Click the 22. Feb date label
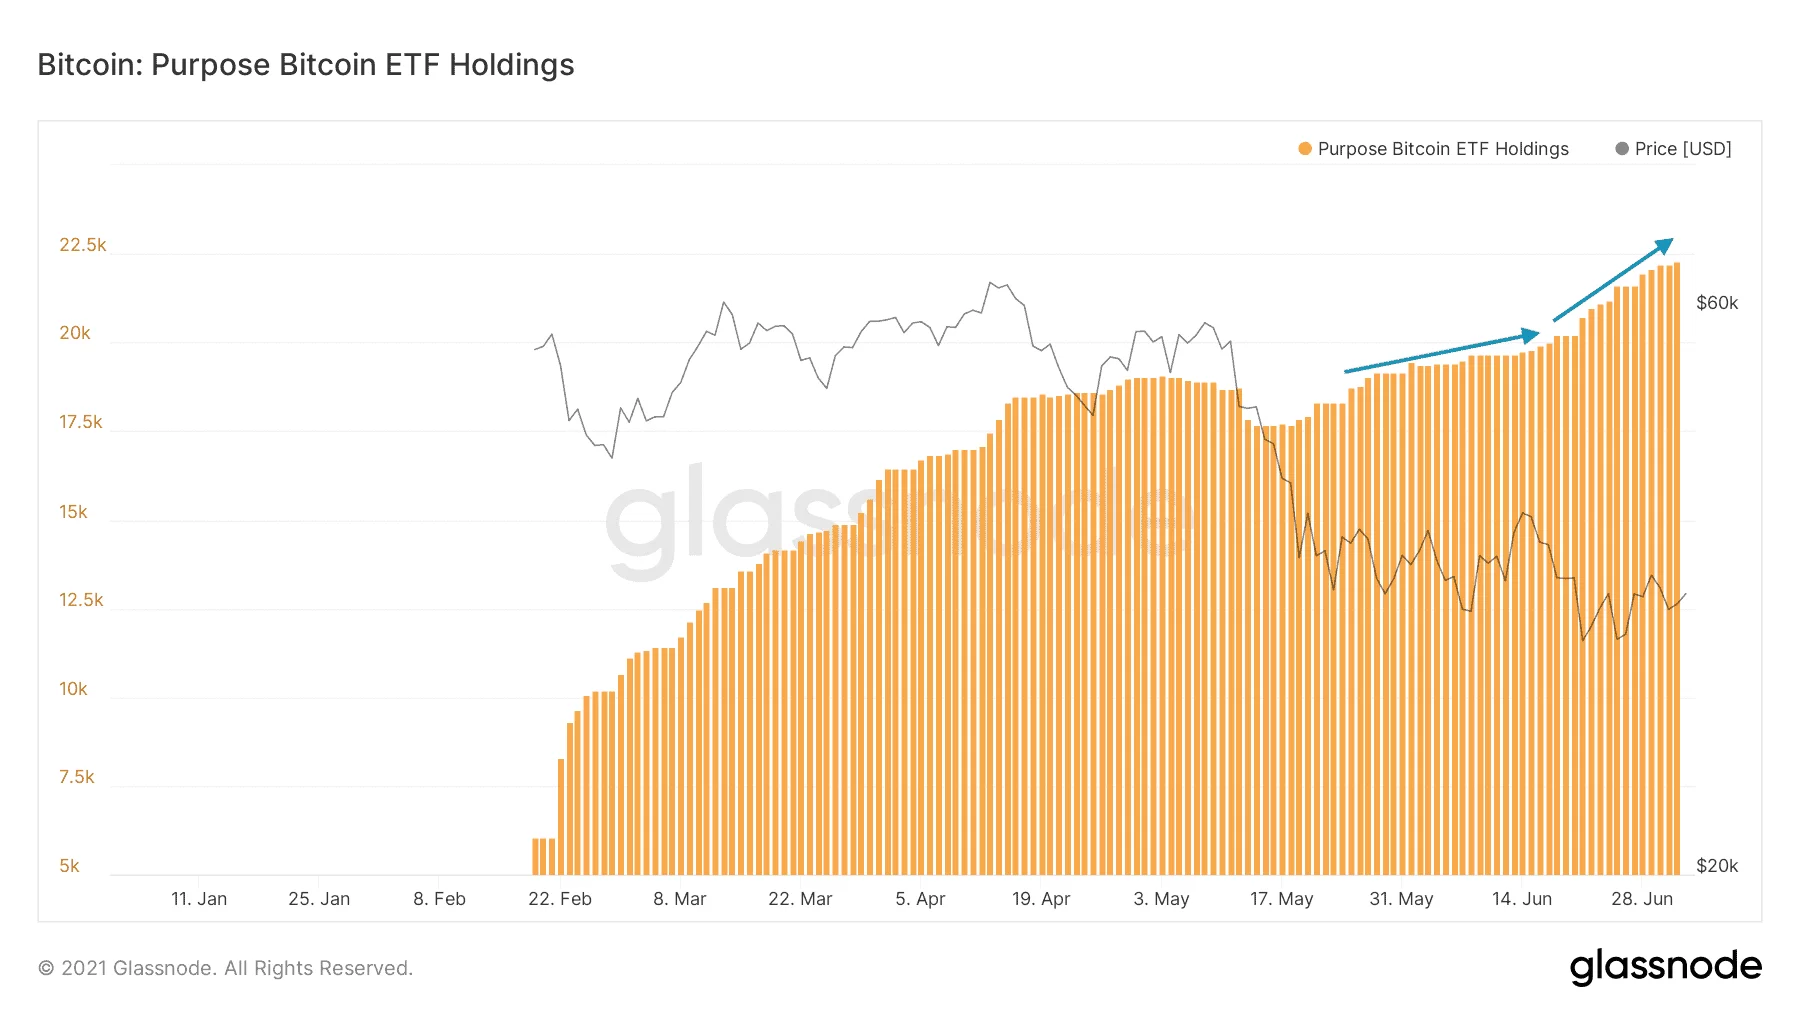1800x1013 pixels. pyautogui.click(x=560, y=899)
